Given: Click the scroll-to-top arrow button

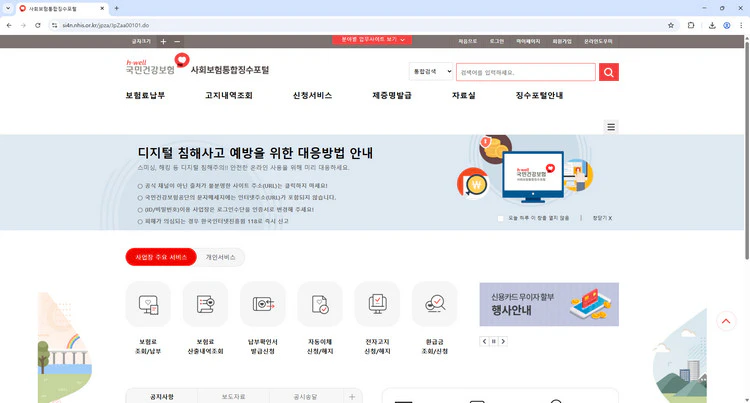Looking at the screenshot, I should click(x=727, y=322).
